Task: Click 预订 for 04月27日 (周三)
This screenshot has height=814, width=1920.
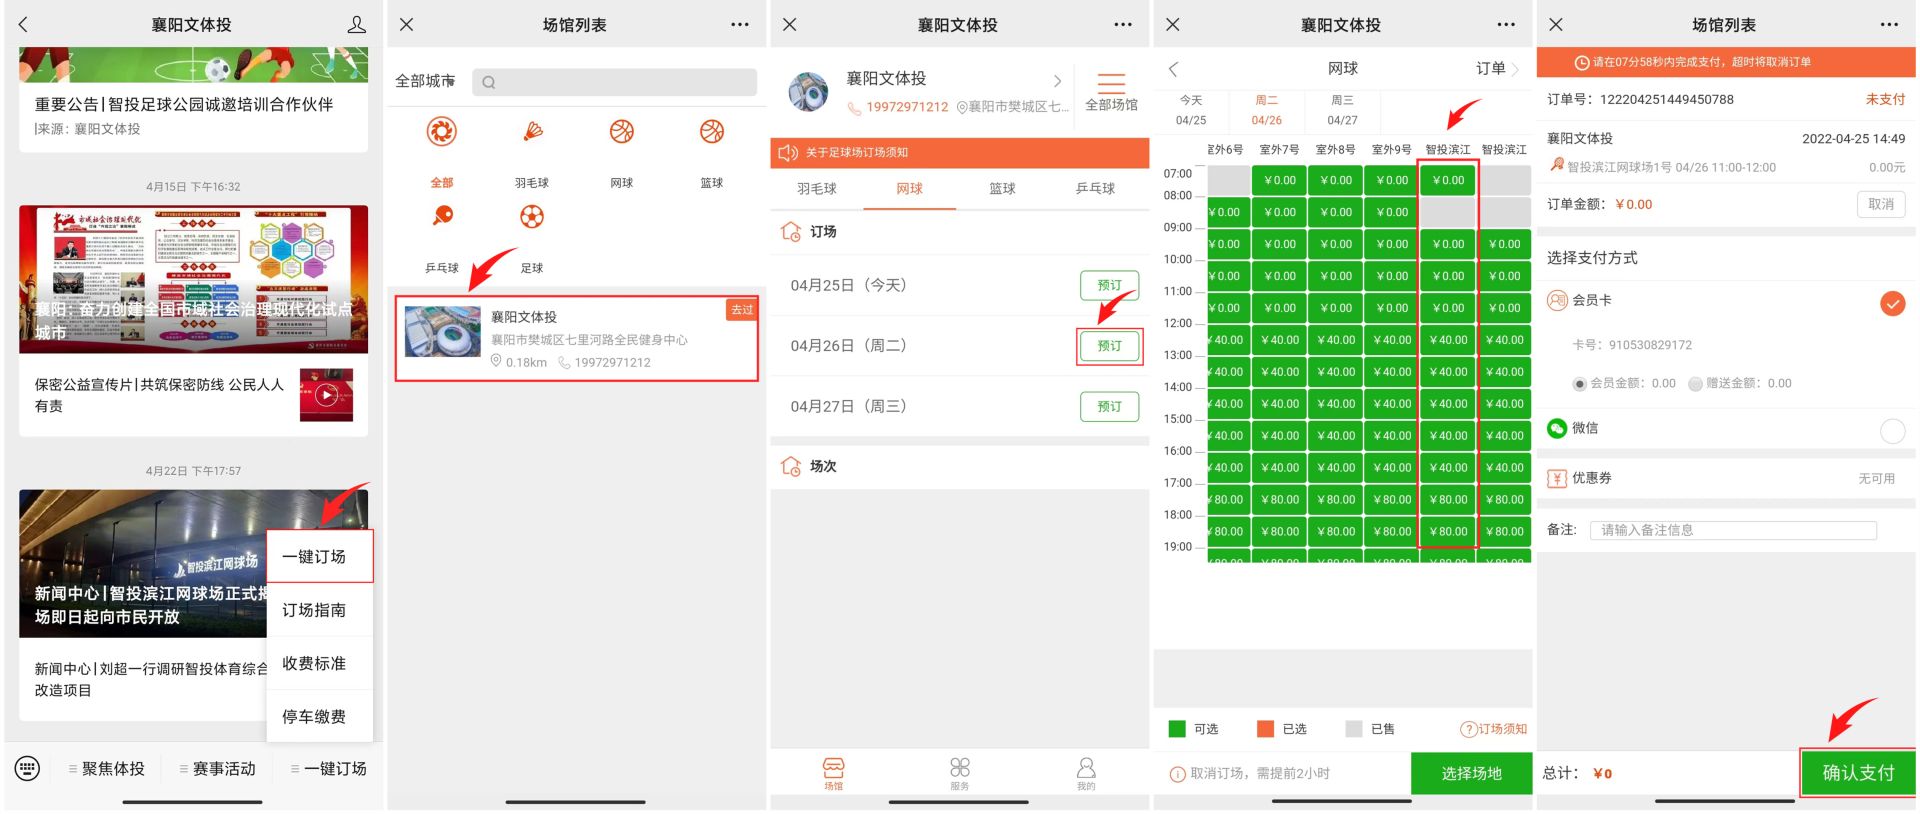Action: 1109,407
